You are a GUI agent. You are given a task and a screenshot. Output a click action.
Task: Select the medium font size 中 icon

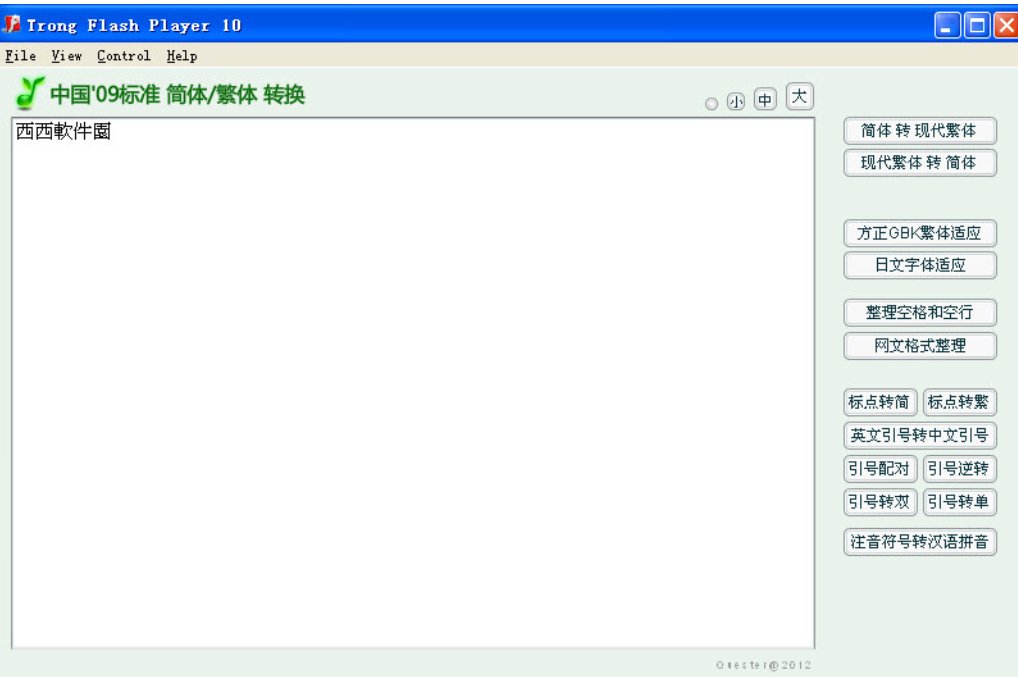(x=765, y=100)
